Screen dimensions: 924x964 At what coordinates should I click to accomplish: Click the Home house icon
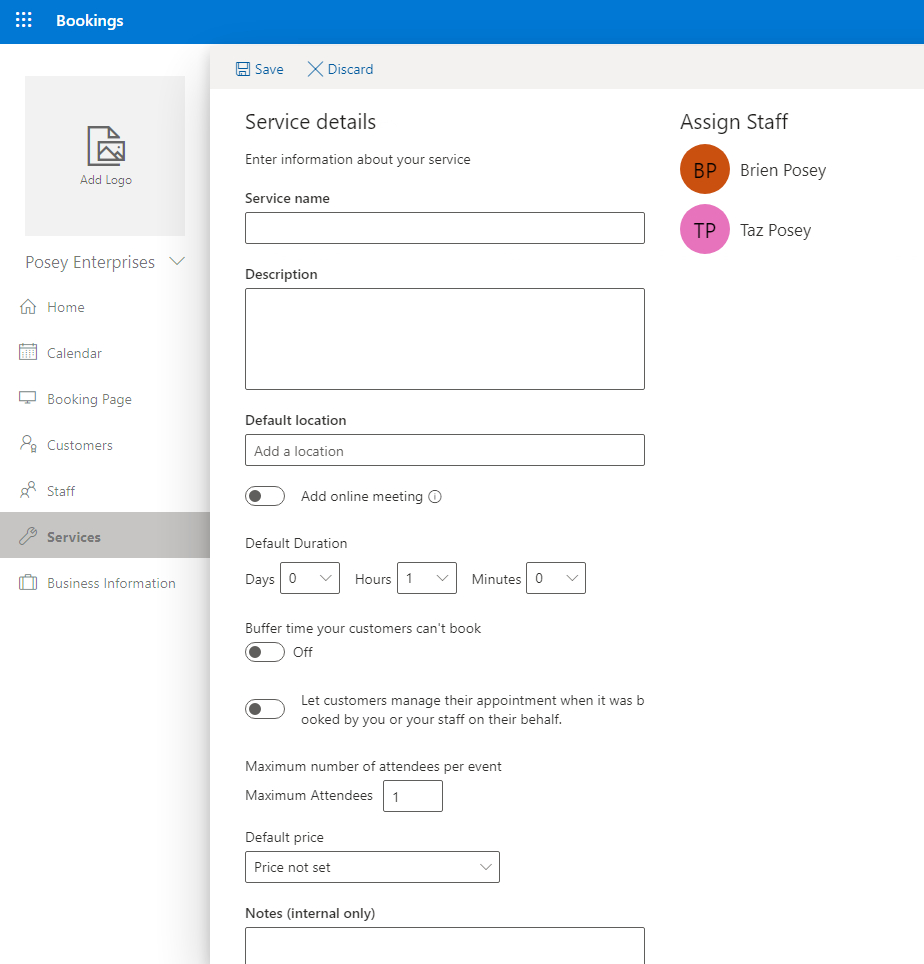[x=28, y=306]
